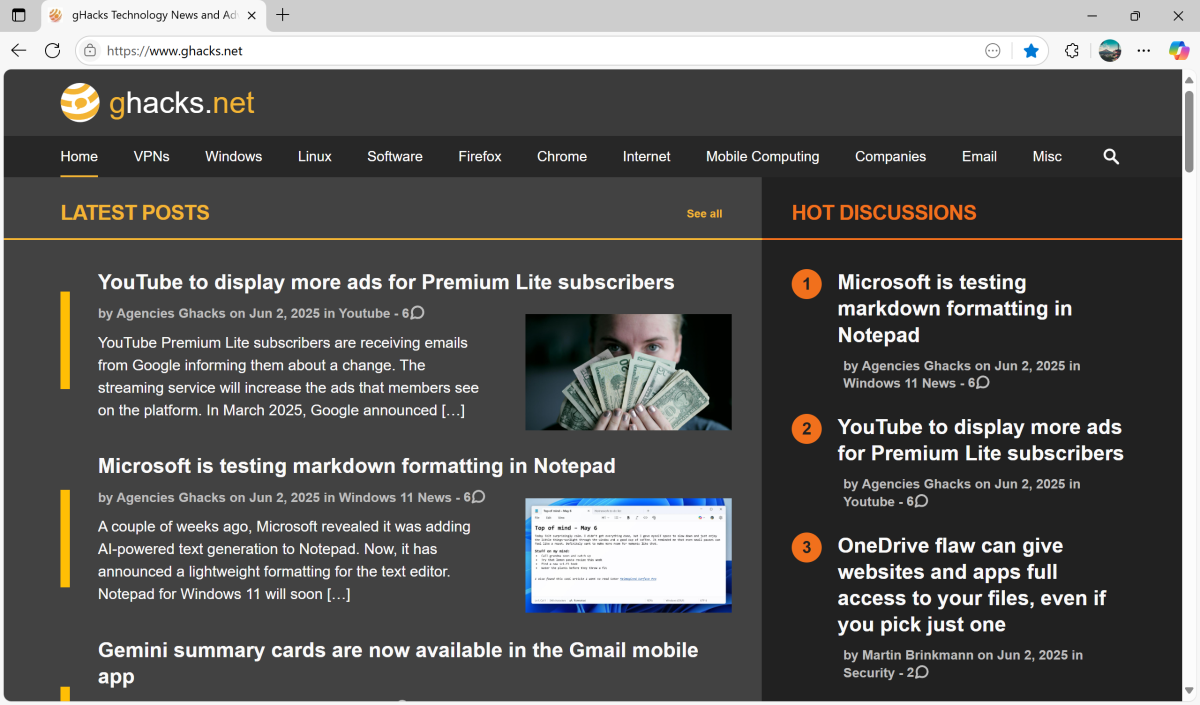Open Notepad markdown article in Latest Posts
This screenshot has height=705, width=1200.
357,466
